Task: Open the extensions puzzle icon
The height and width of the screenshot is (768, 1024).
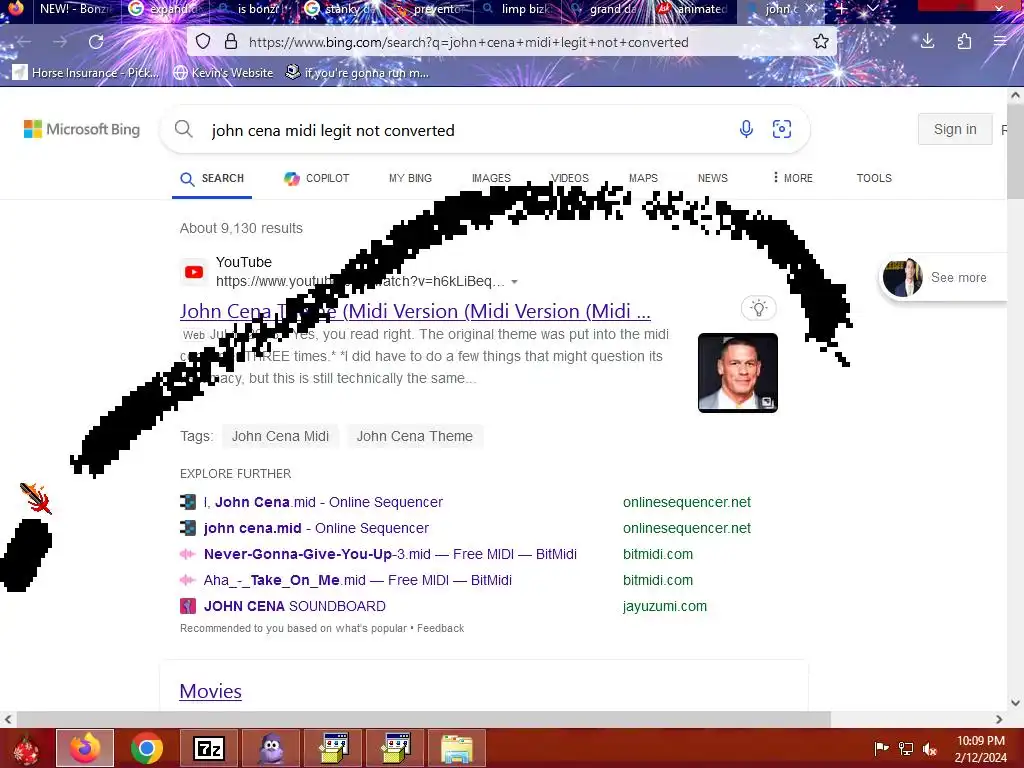Action: (x=964, y=42)
